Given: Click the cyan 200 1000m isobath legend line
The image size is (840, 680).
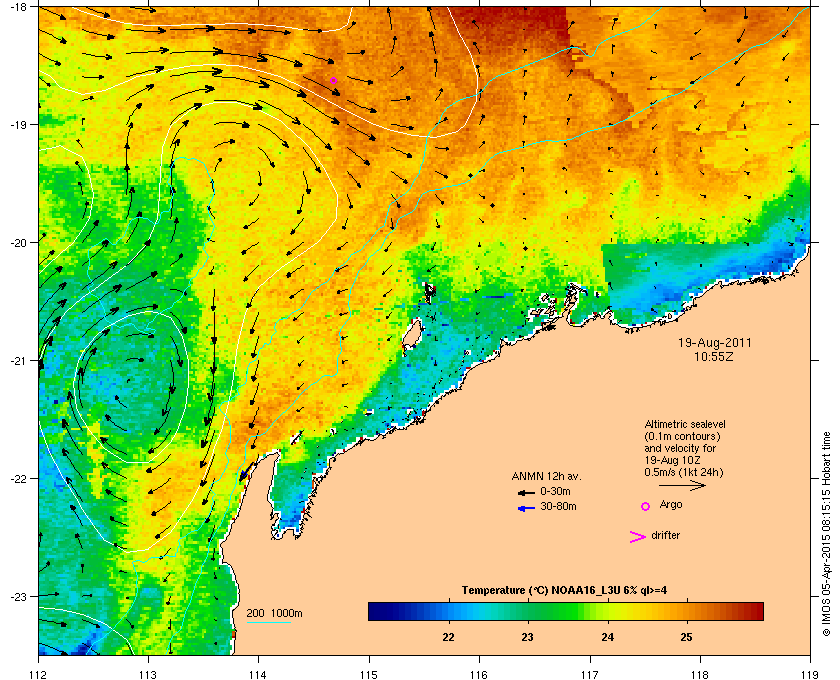Looking at the screenshot, I should (x=268, y=623).
